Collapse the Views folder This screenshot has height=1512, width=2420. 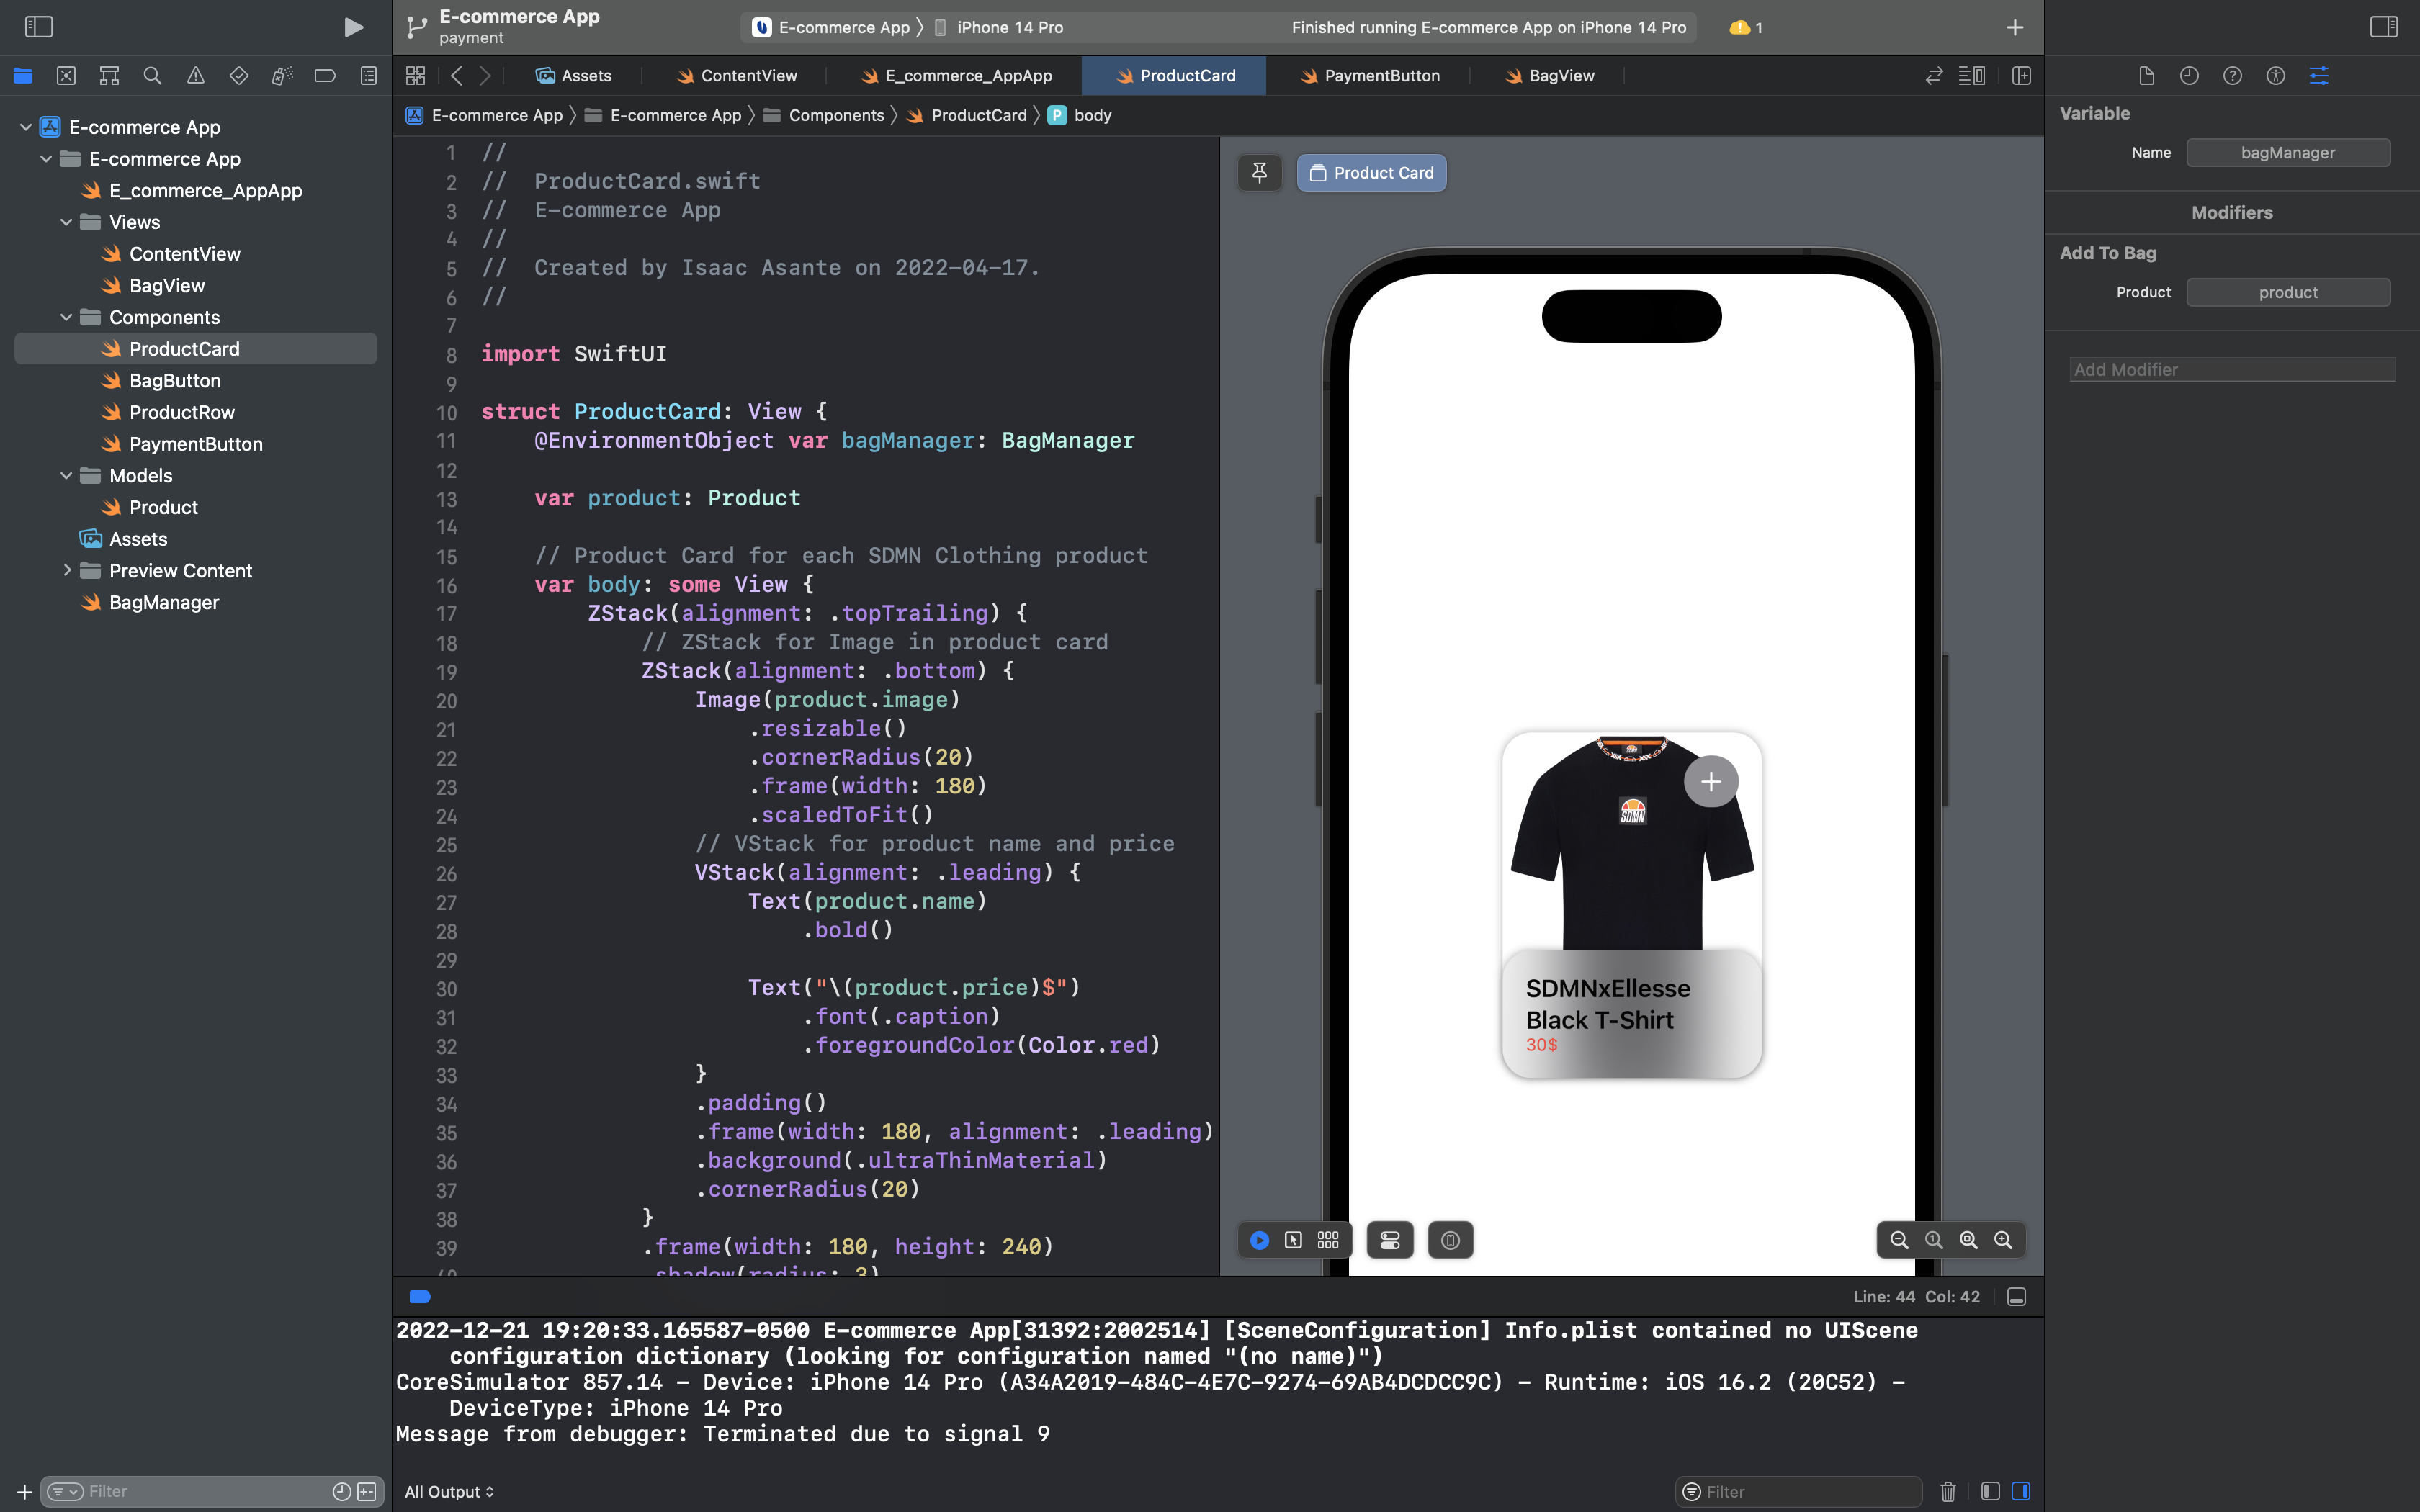[x=66, y=222]
